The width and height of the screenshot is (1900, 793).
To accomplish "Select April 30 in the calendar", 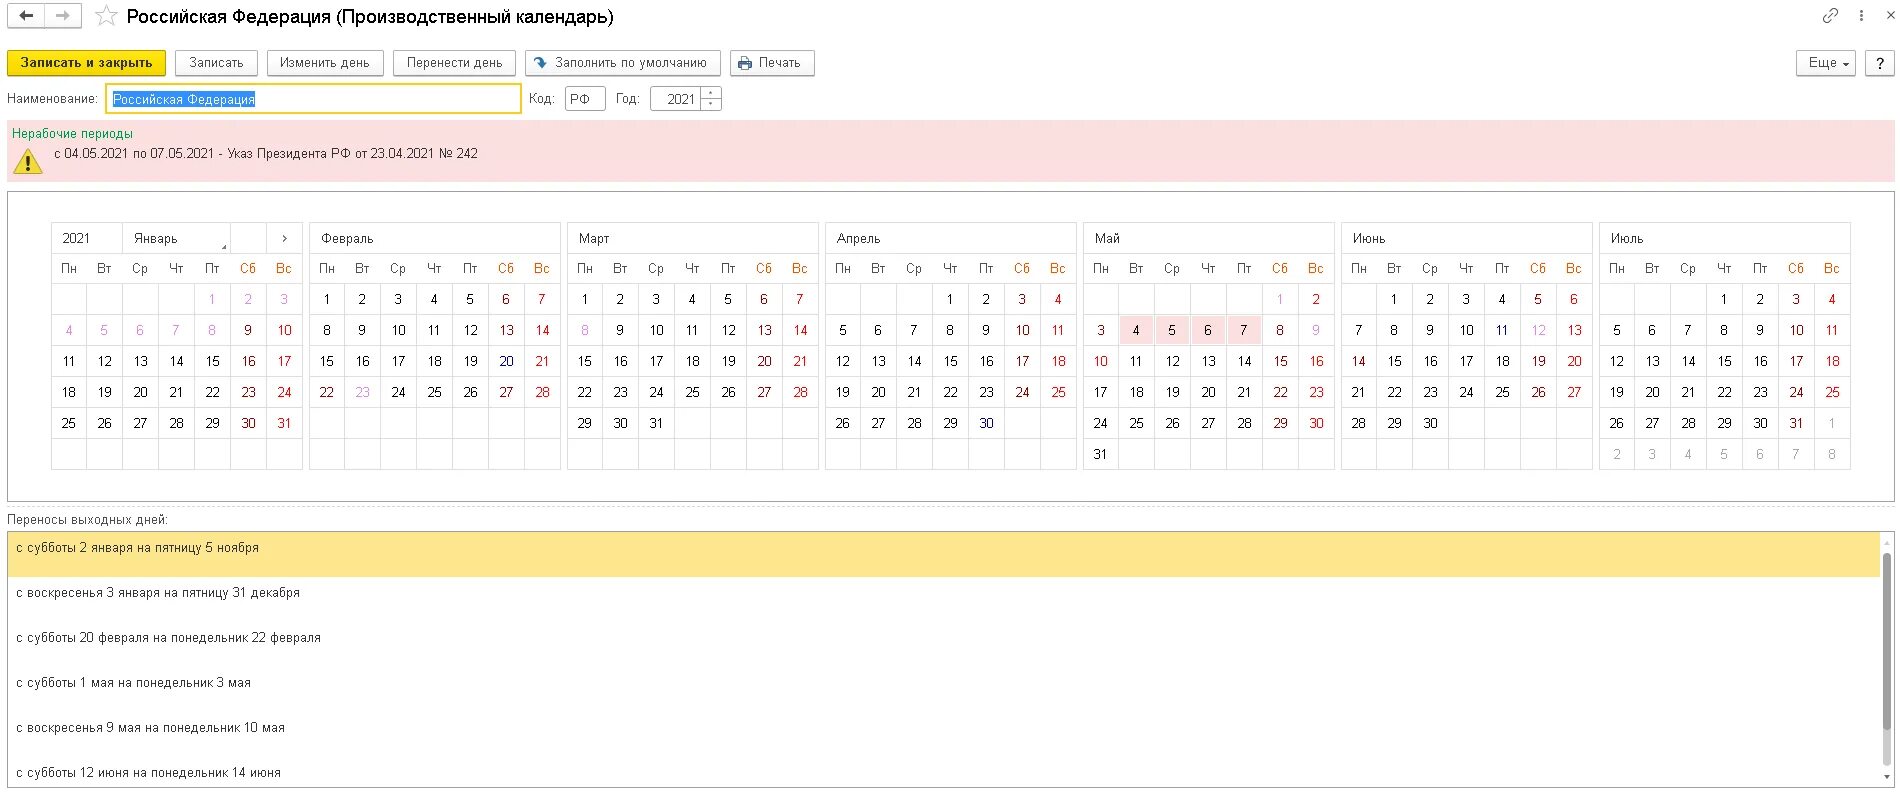I will click(986, 423).
